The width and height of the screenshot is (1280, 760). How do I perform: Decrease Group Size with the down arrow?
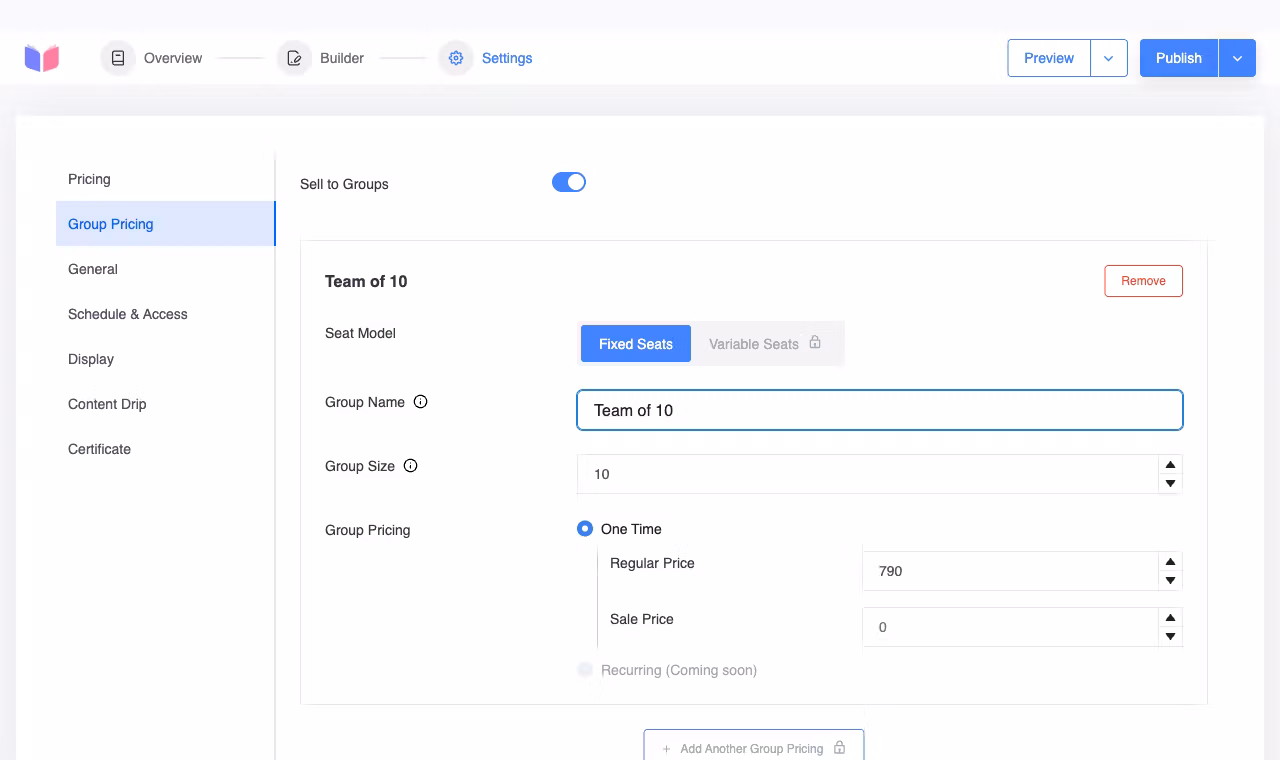tap(1170, 484)
